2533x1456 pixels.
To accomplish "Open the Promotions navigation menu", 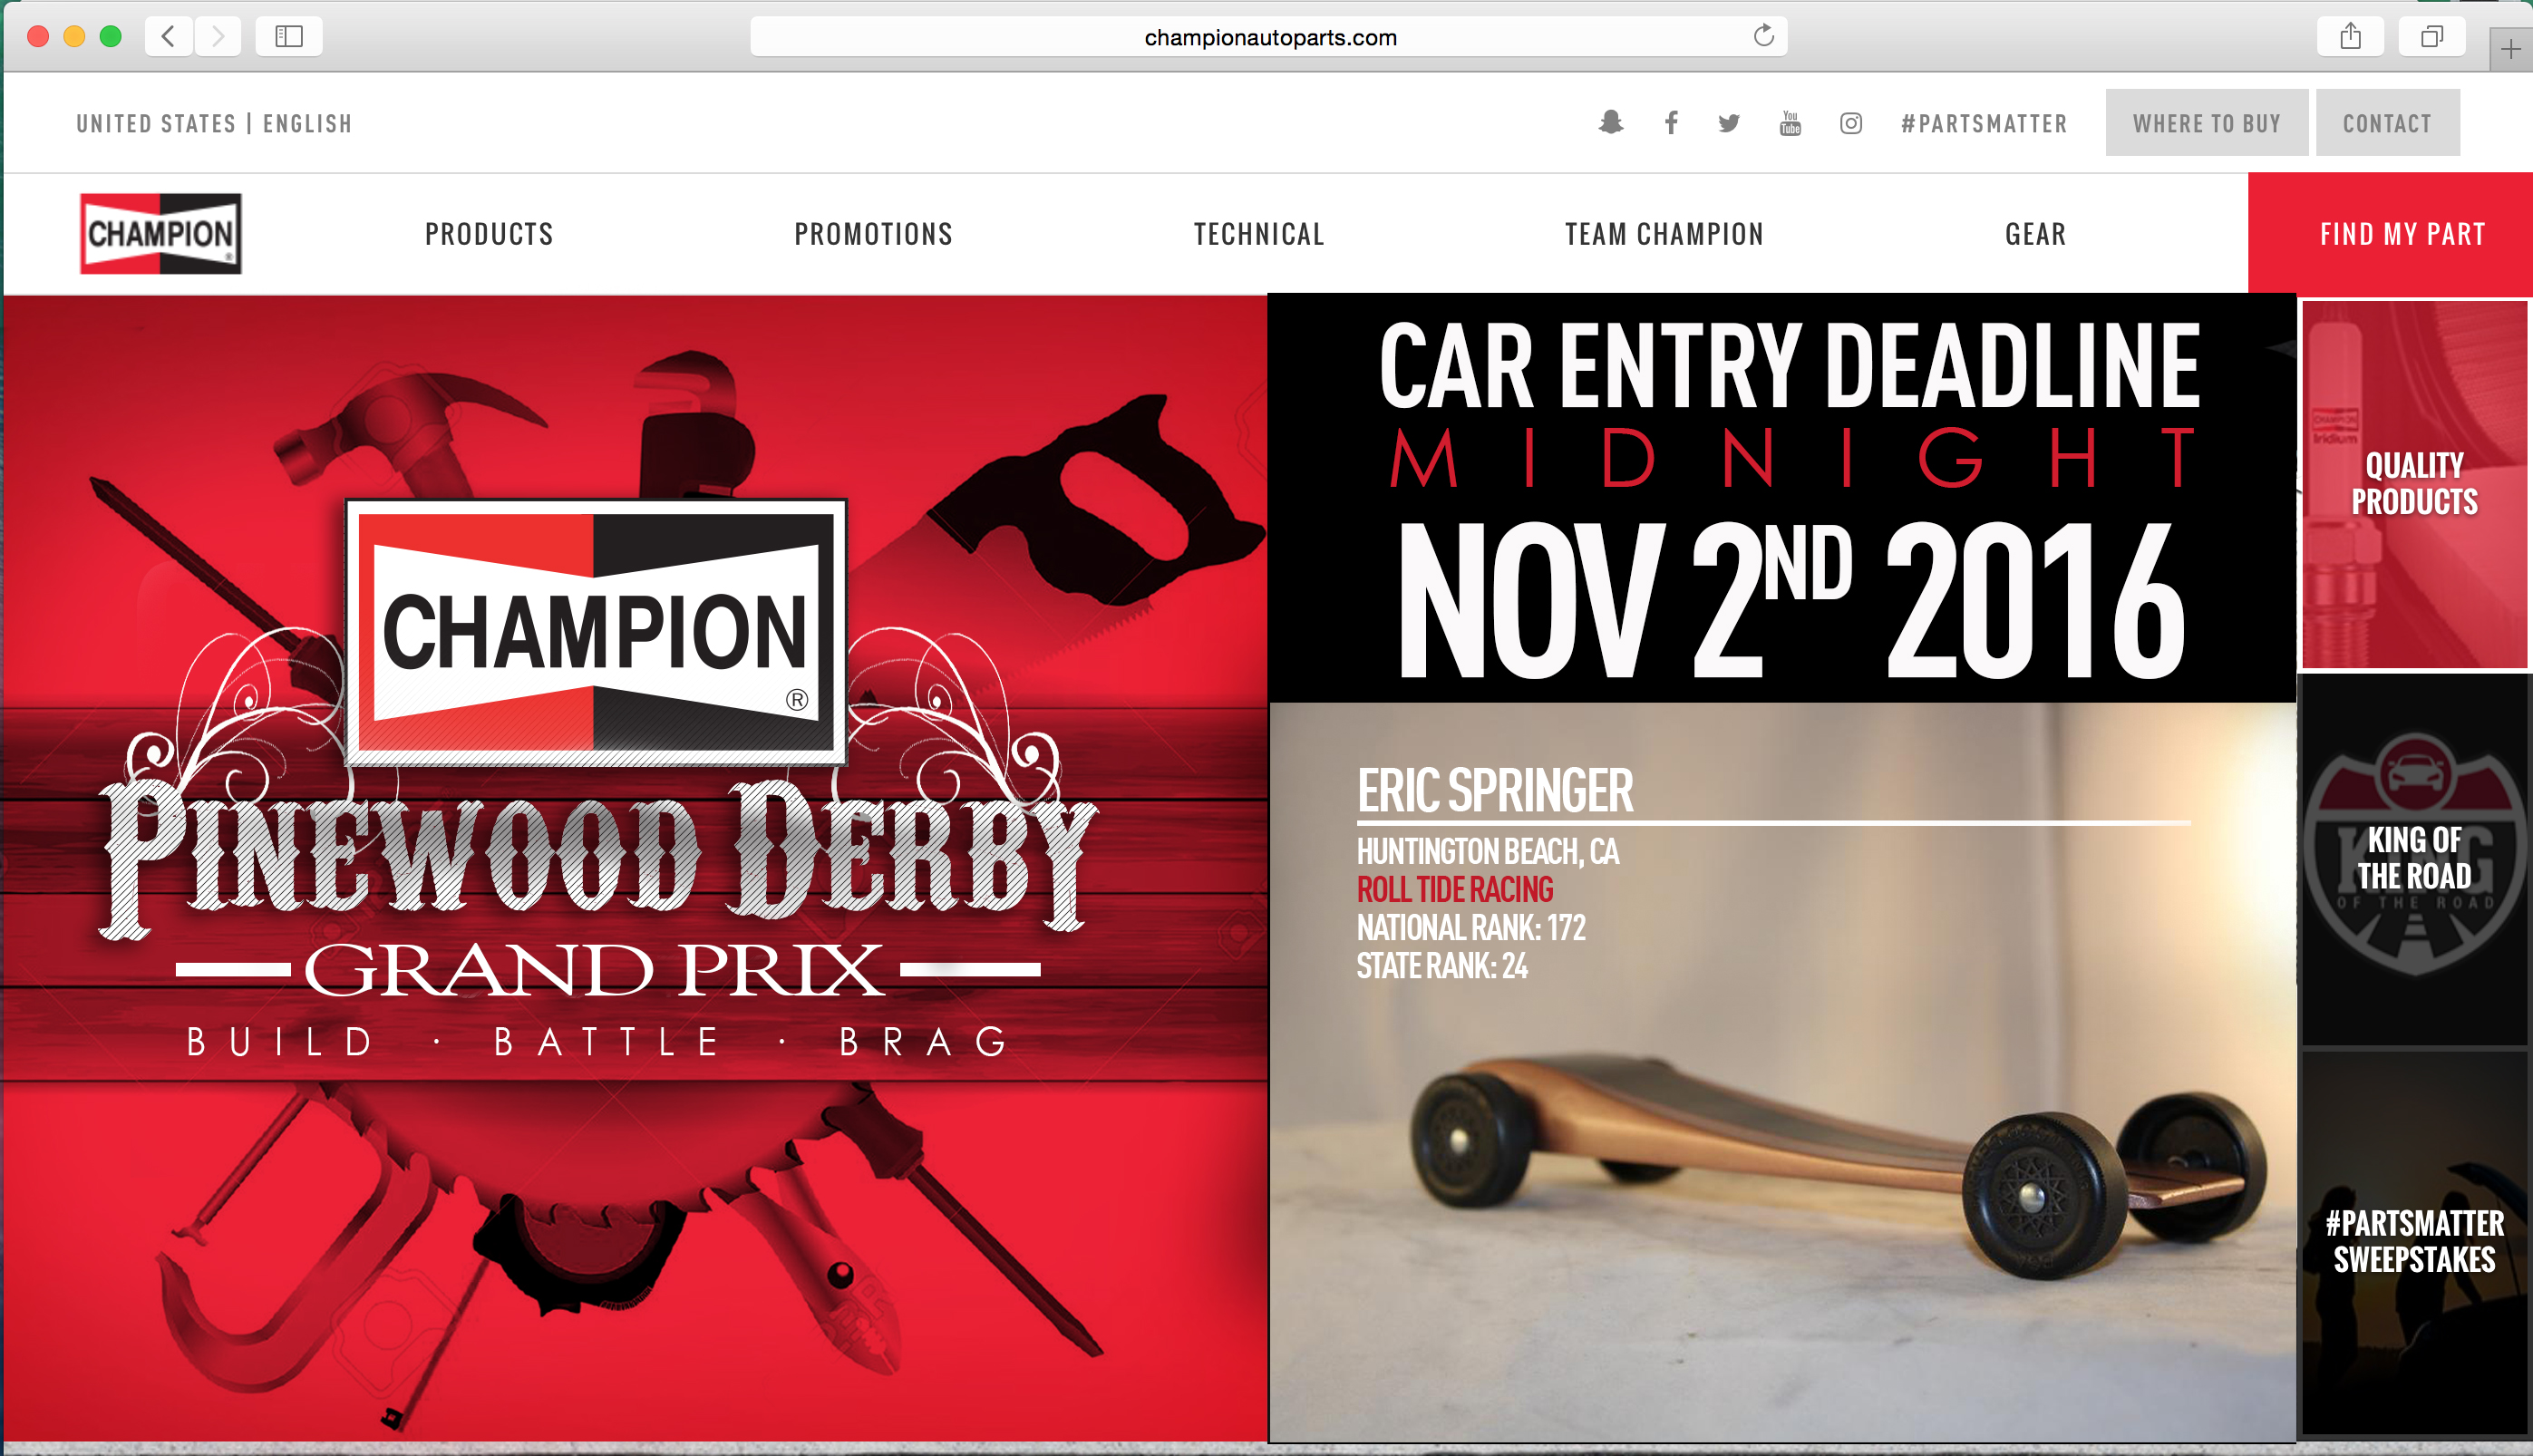I will pos(873,234).
